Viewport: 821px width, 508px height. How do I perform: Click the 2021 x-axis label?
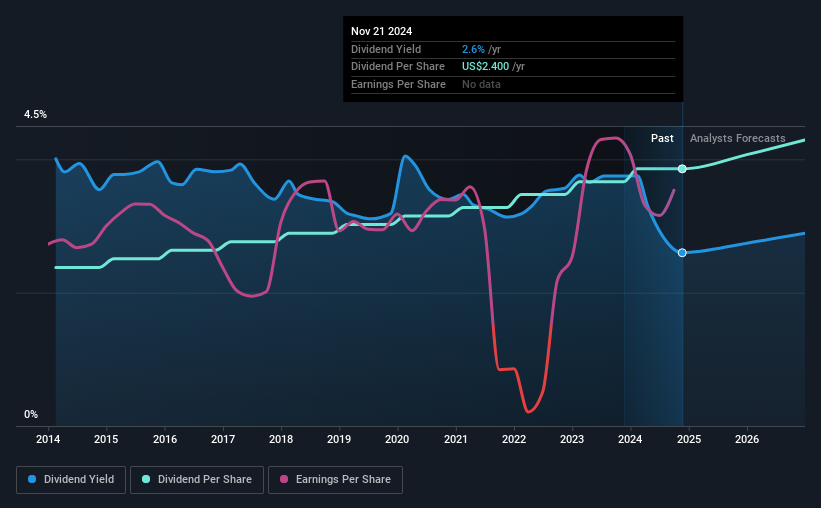(456, 439)
